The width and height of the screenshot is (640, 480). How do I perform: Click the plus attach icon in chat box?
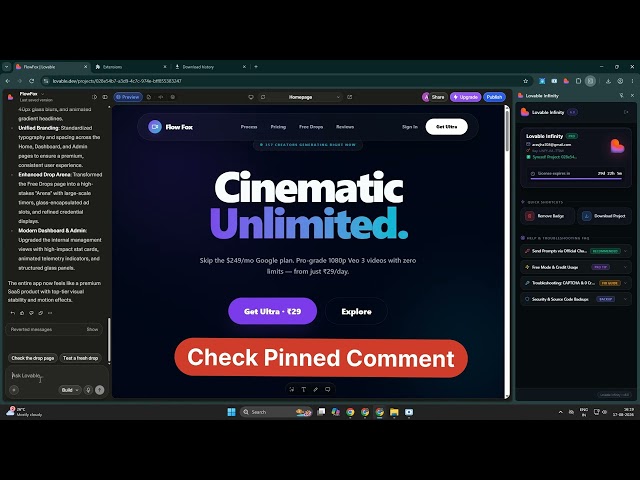click(14, 390)
